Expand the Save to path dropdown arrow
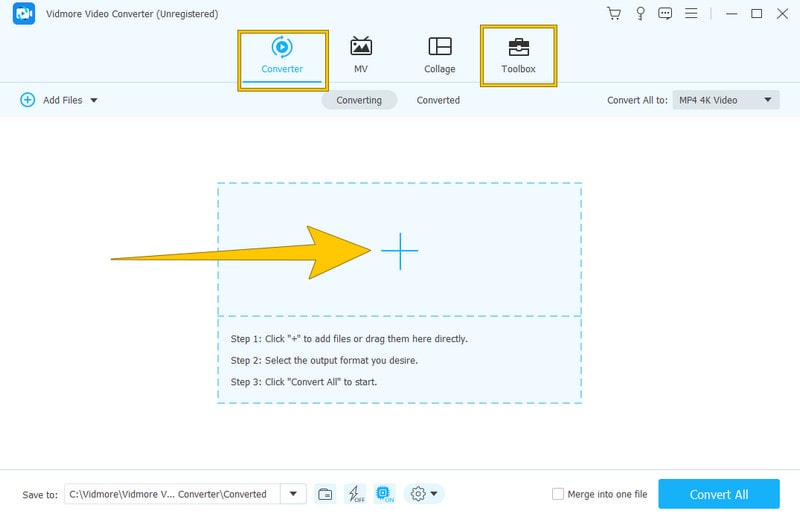 click(x=293, y=494)
